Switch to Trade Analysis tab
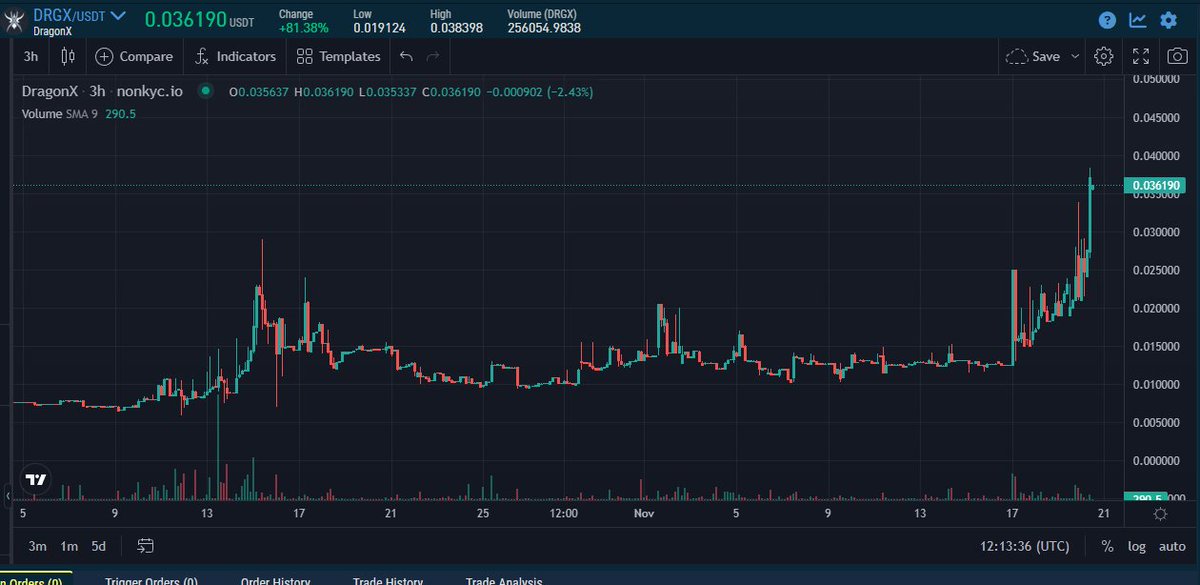 (504, 581)
